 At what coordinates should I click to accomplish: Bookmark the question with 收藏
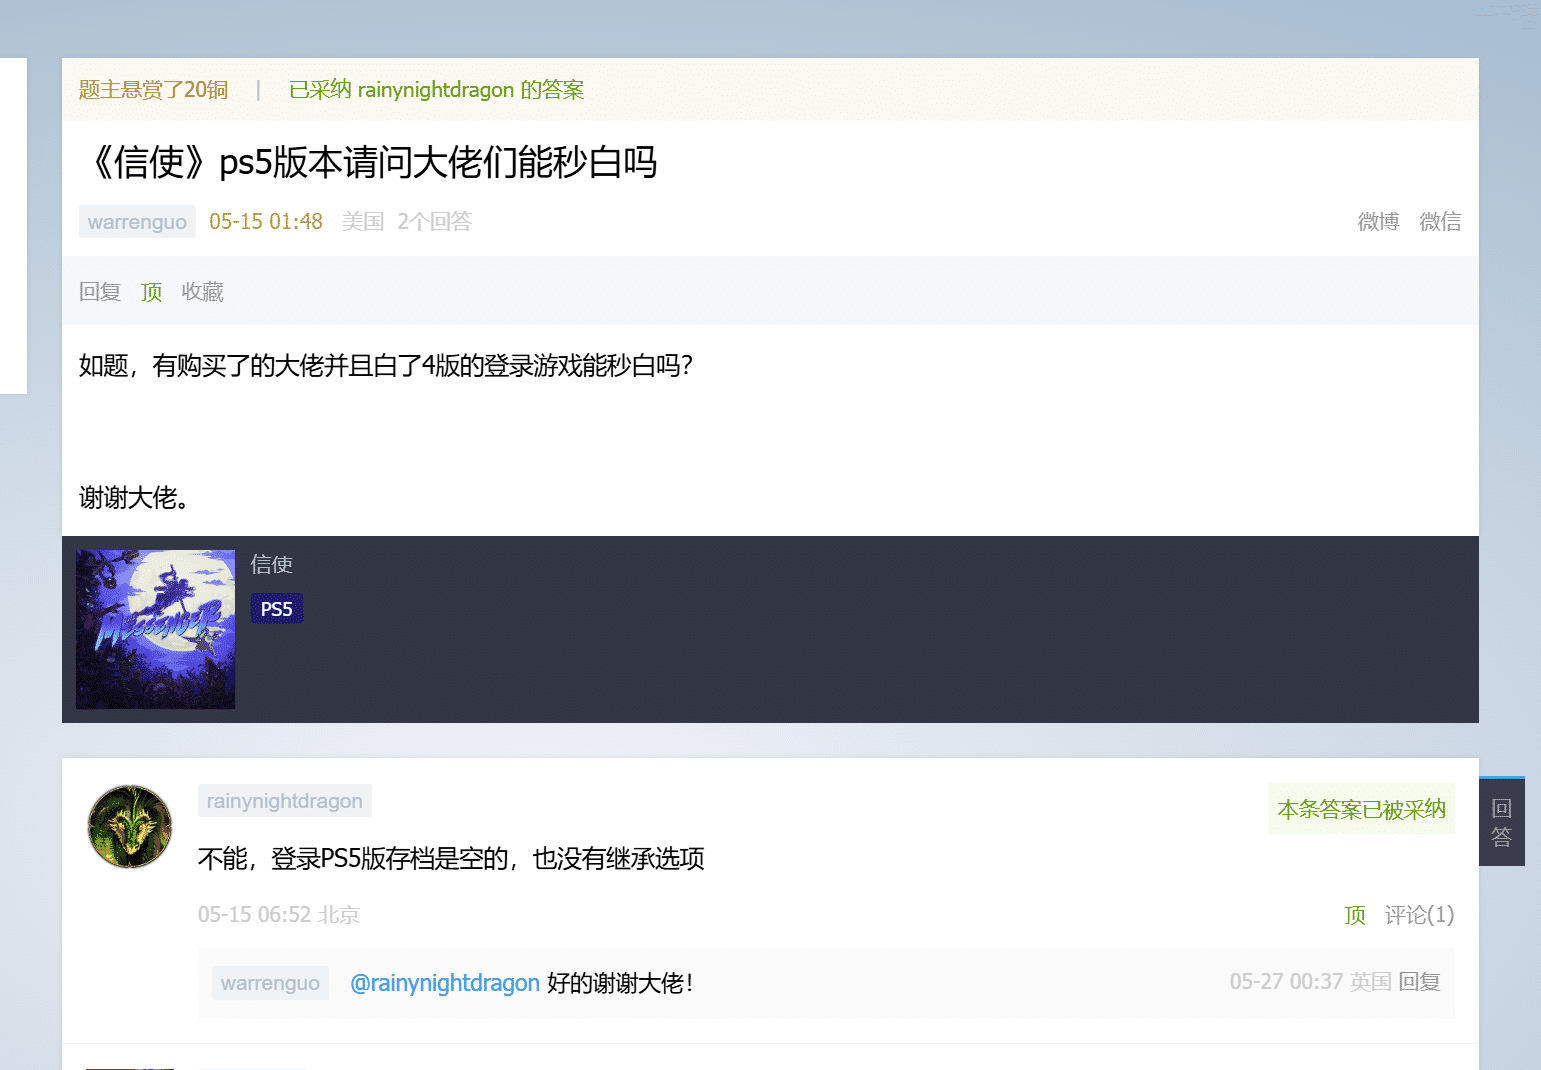(202, 292)
